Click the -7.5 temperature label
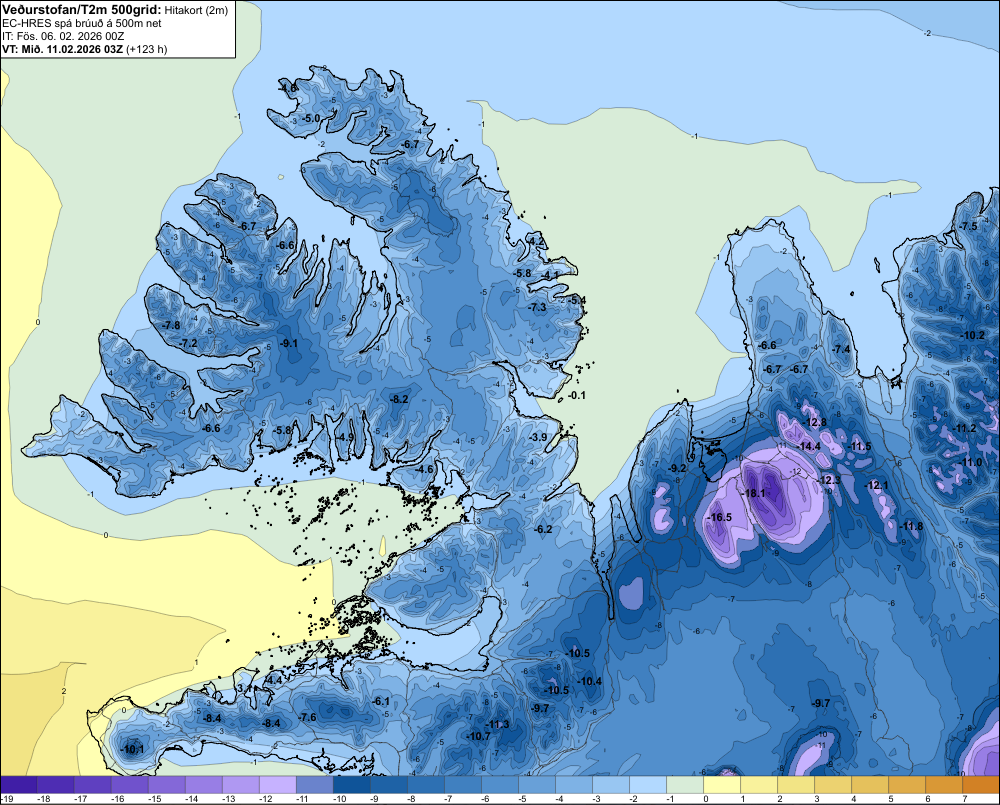Viewport: 1000px width, 805px height. (x=969, y=226)
